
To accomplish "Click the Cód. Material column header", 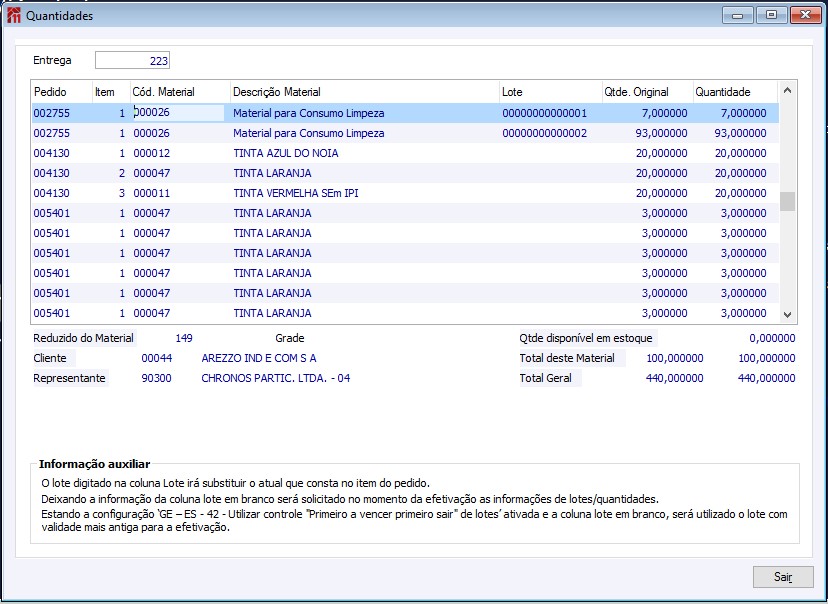I will 179,92.
